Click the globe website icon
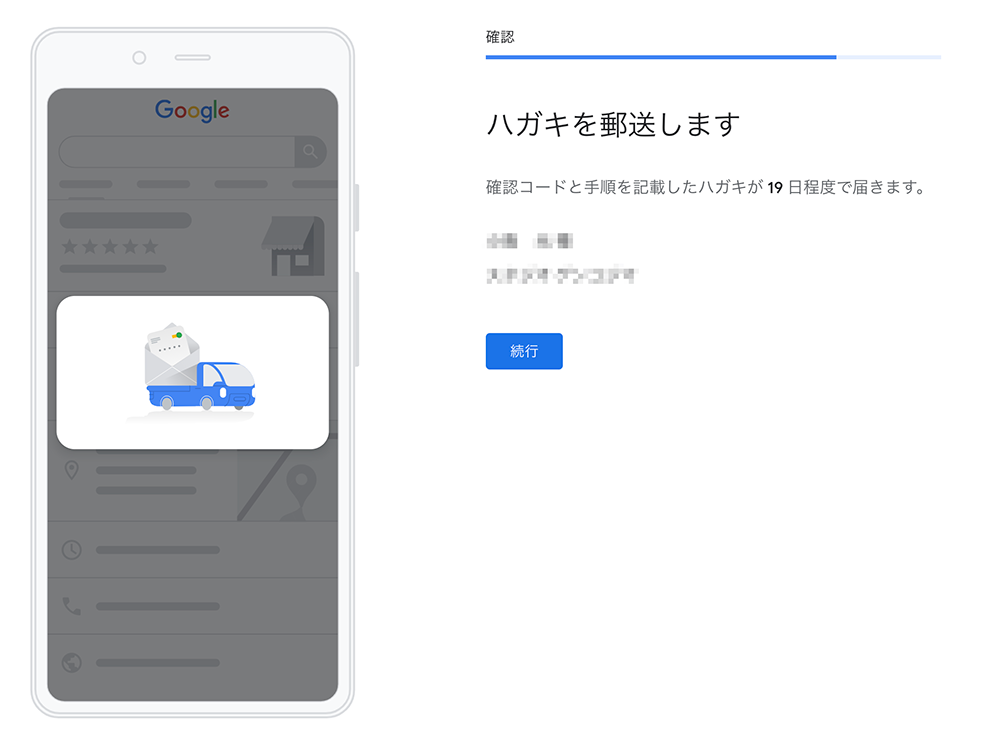 click(71, 663)
